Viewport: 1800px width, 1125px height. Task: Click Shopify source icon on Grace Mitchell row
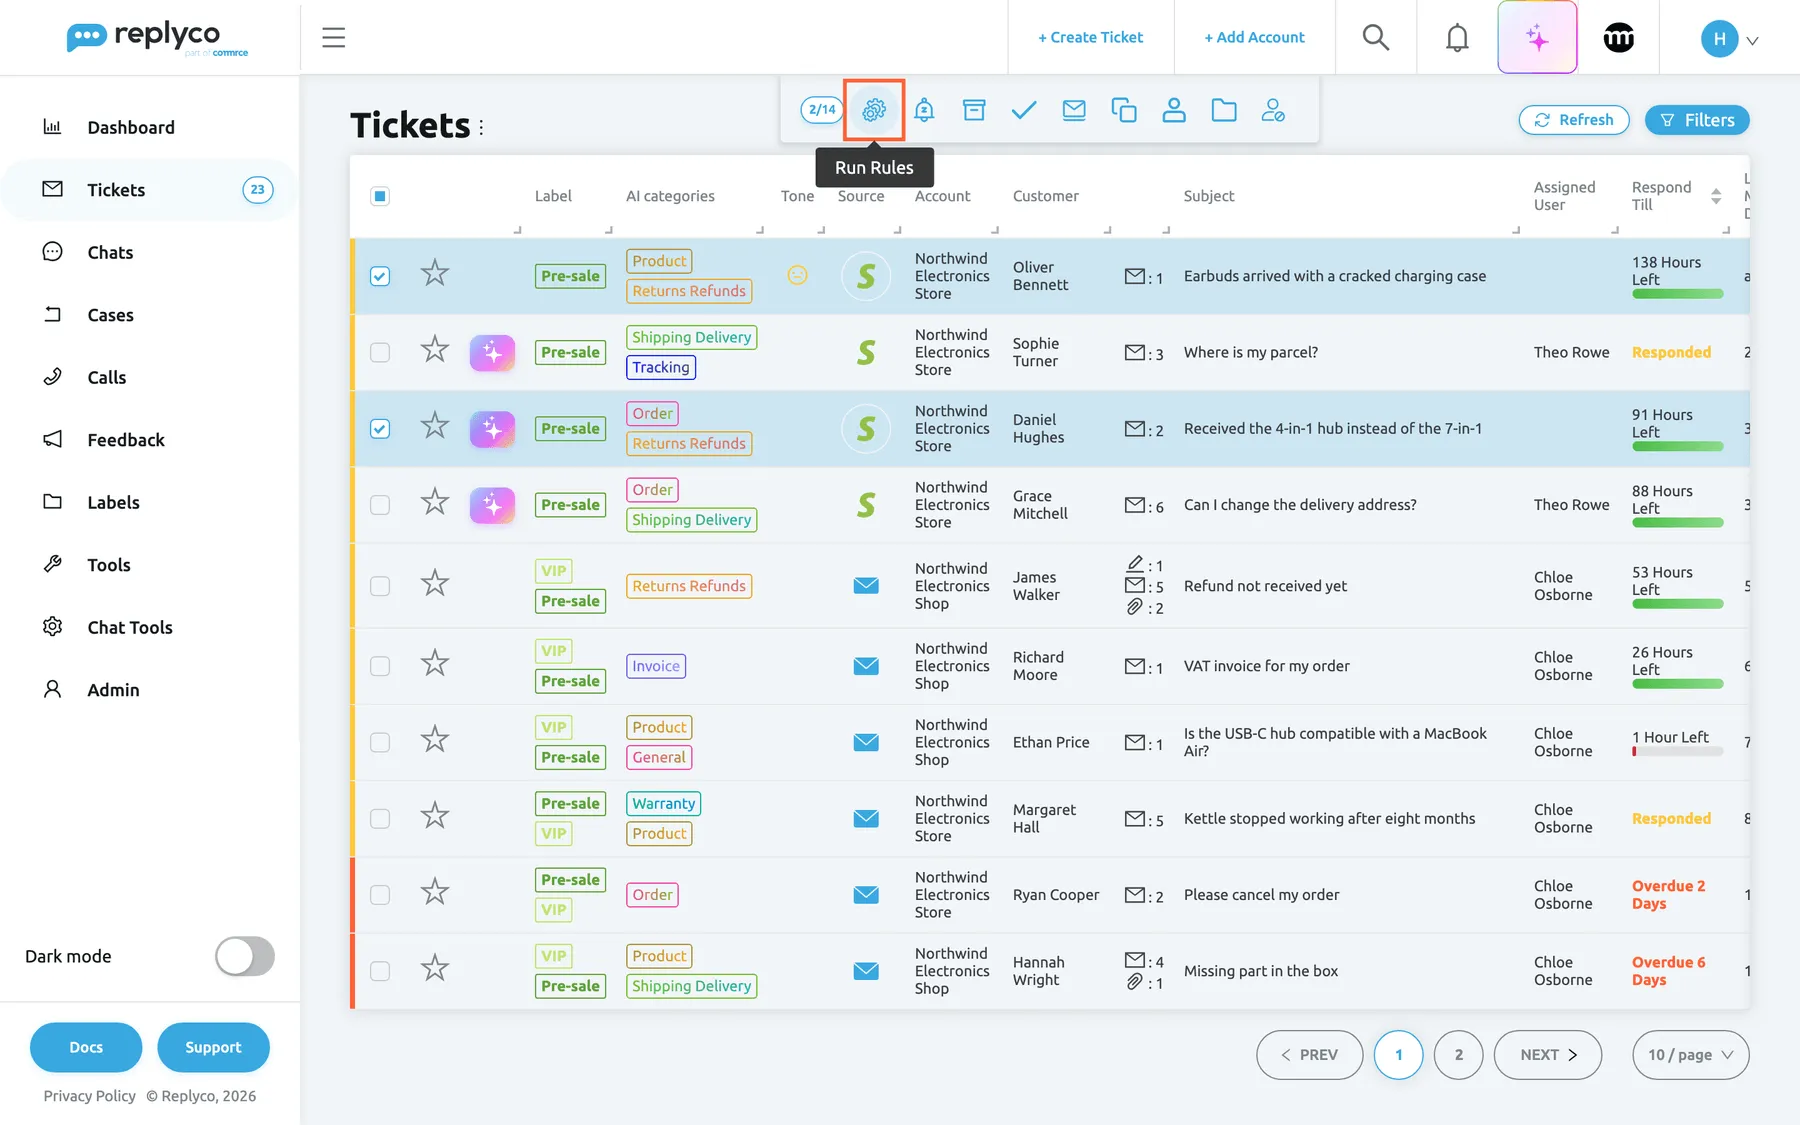pos(866,505)
